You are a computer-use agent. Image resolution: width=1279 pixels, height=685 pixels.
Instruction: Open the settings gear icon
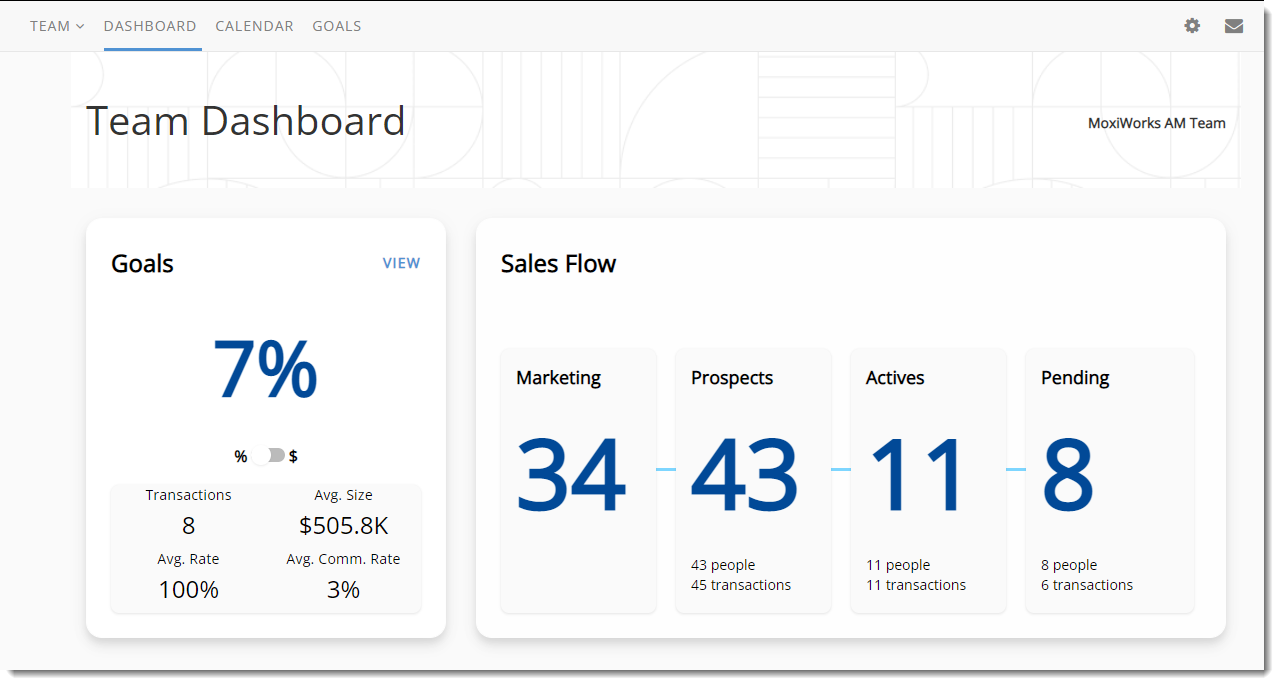click(x=1192, y=26)
